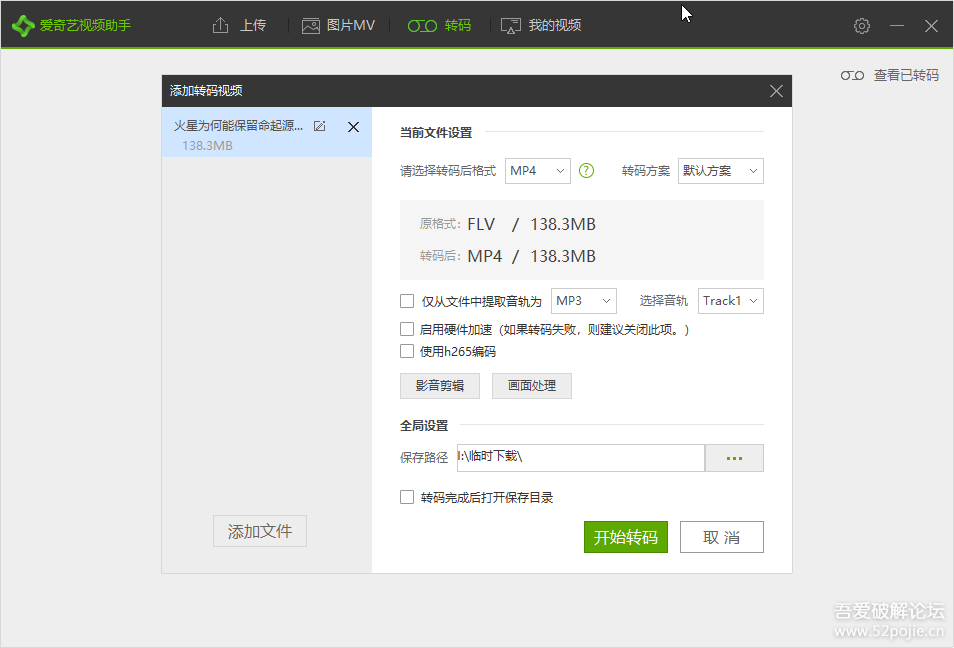The width and height of the screenshot is (954, 648).
Task: Click the green question mark help icon
Action: [x=587, y=171]
